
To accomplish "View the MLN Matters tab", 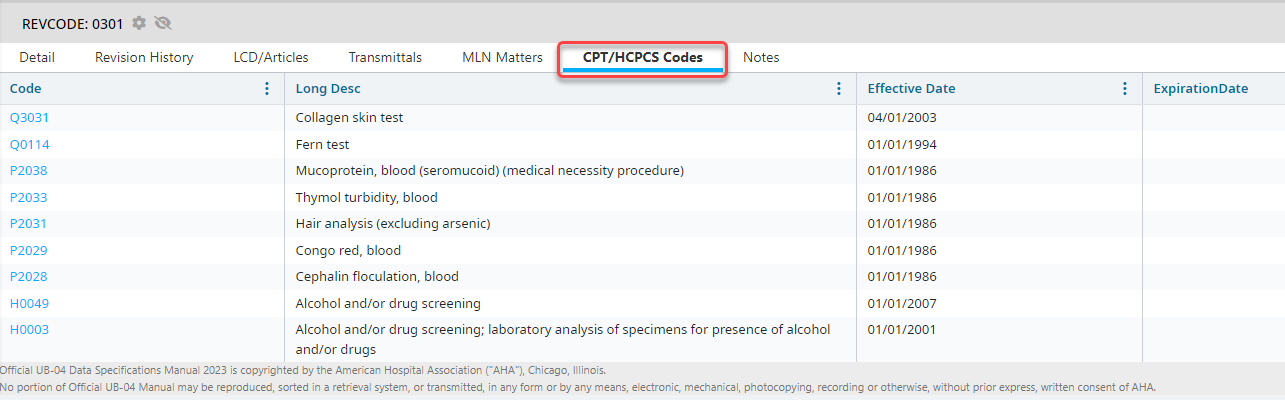I will point(502,58).
